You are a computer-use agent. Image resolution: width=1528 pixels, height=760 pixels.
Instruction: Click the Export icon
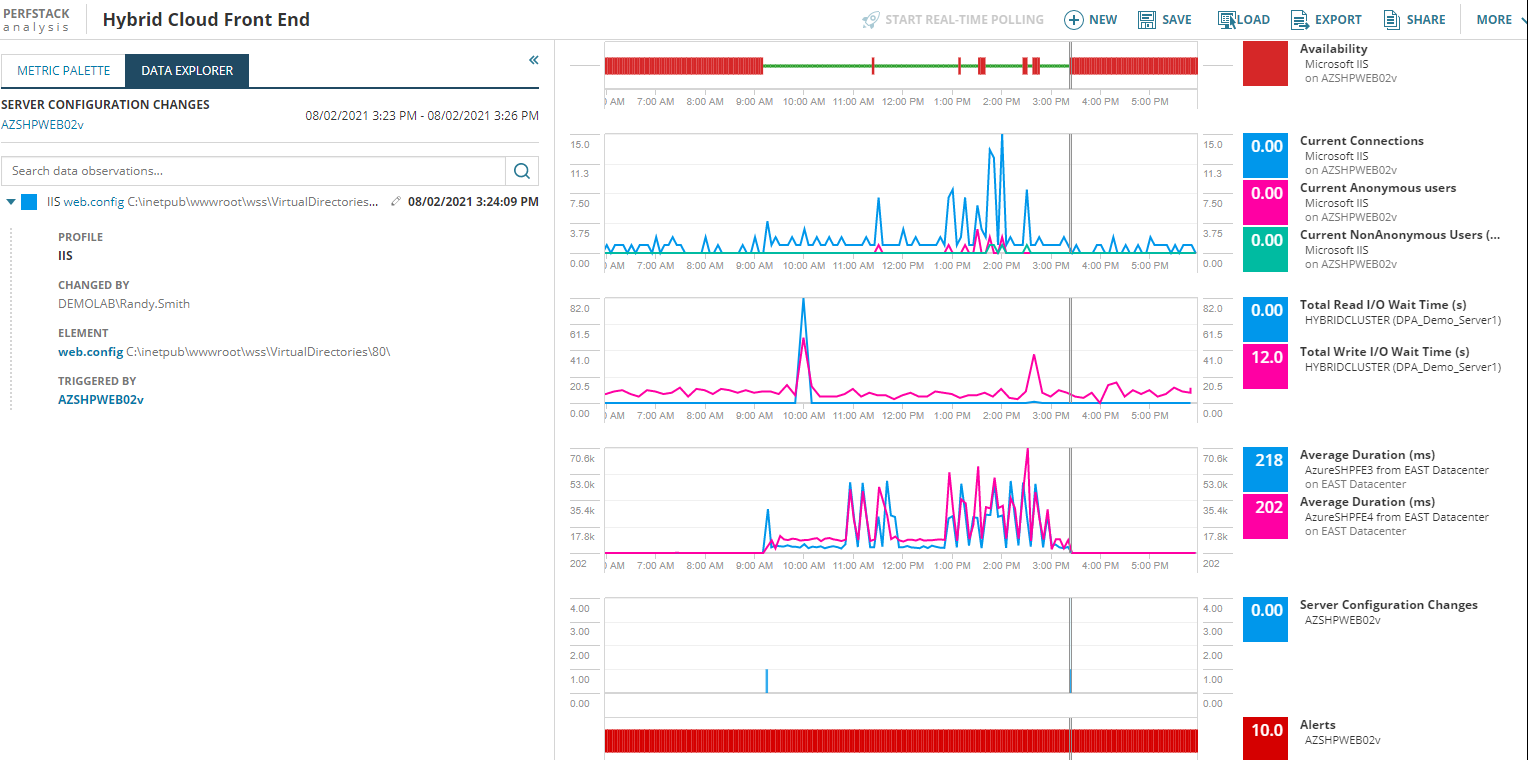coord(1300,20)
